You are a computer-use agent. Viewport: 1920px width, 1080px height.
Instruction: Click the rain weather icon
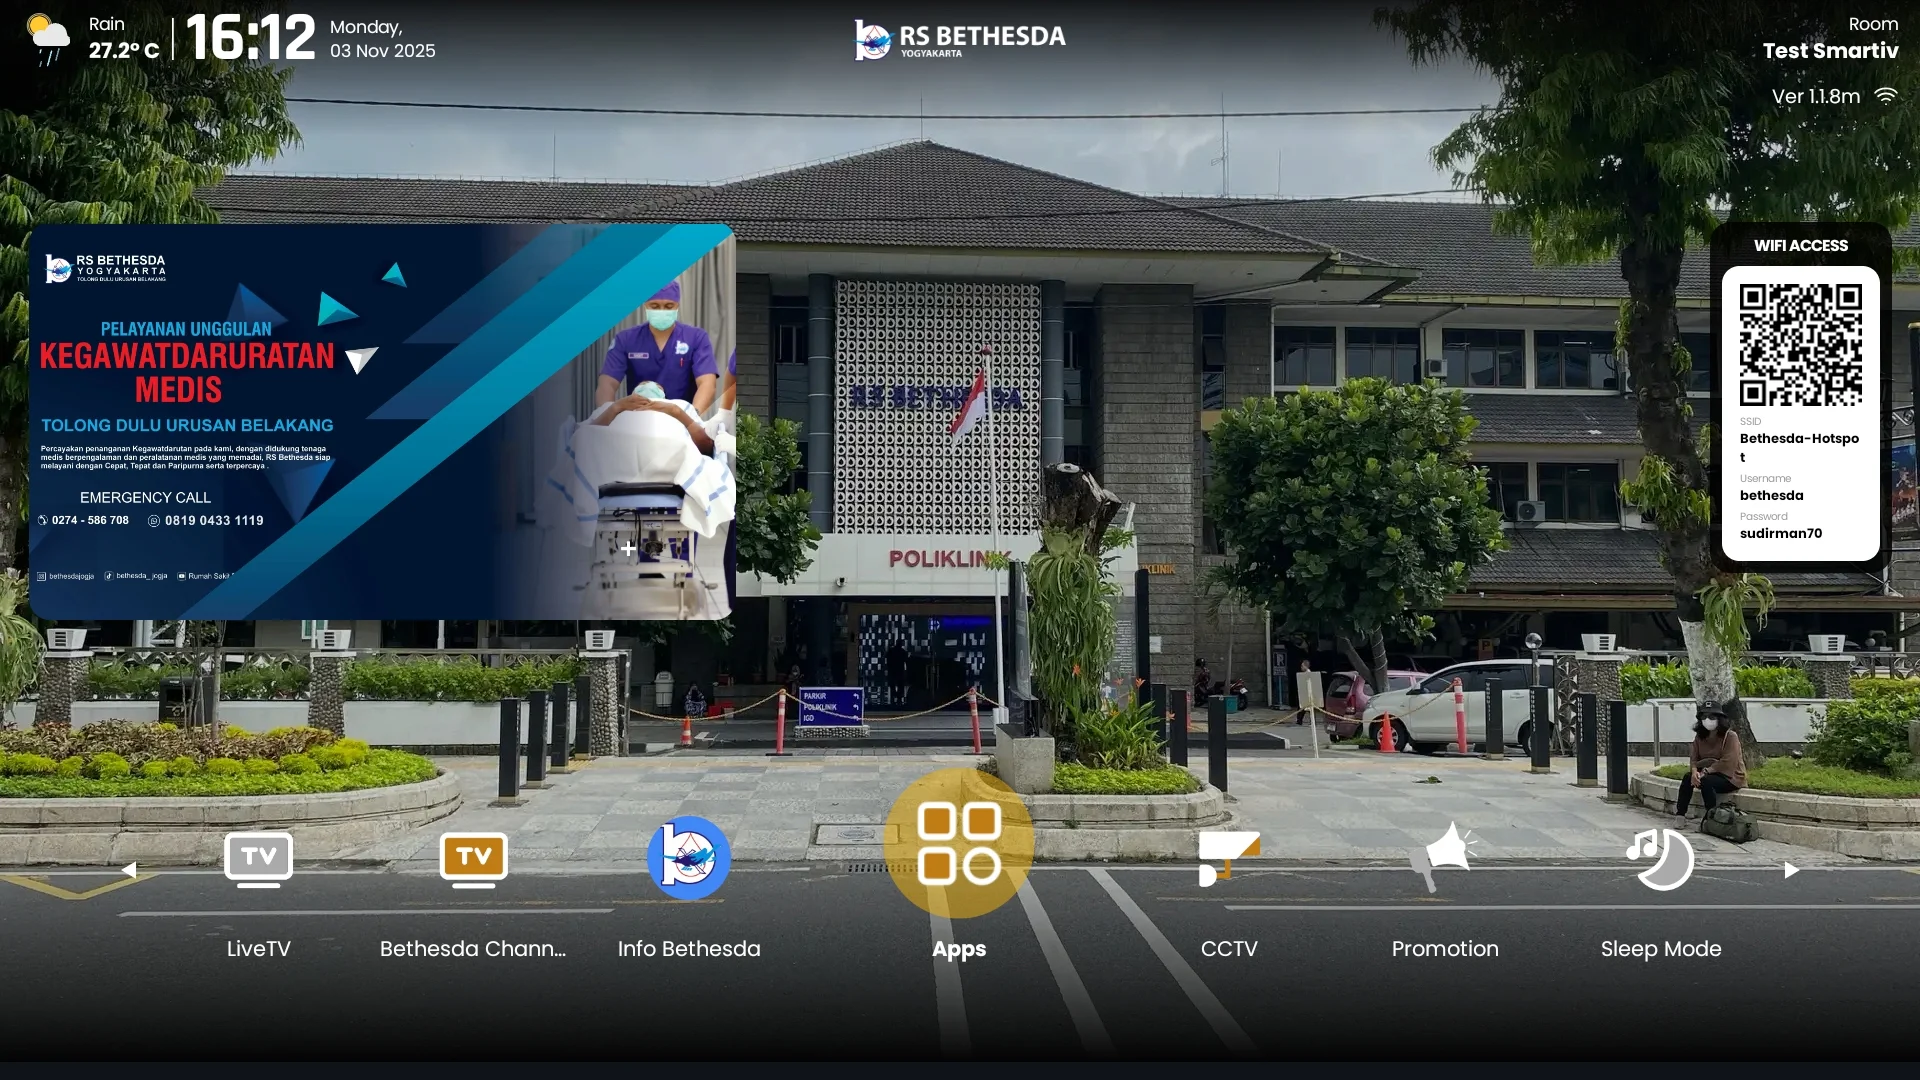pos(48,39)
